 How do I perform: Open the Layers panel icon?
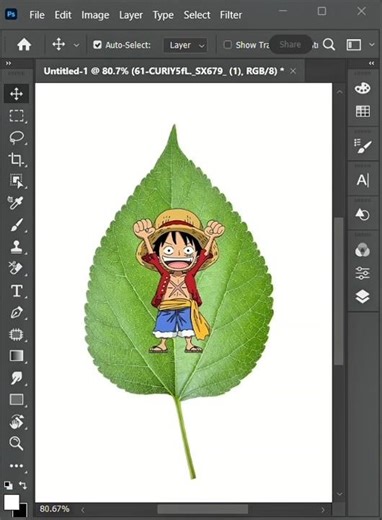362,296
